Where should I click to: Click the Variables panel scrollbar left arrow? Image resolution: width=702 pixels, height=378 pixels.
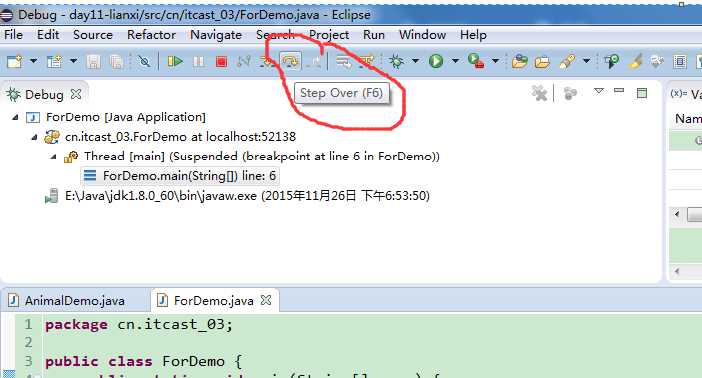[676, 214]
